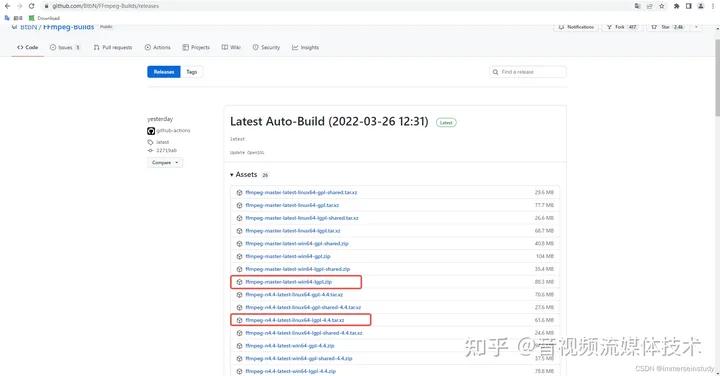Click package icon beside ffmpeg-master-latest-win64-lgpl.zip
720x376 pixels.
[x=239, y=282]
